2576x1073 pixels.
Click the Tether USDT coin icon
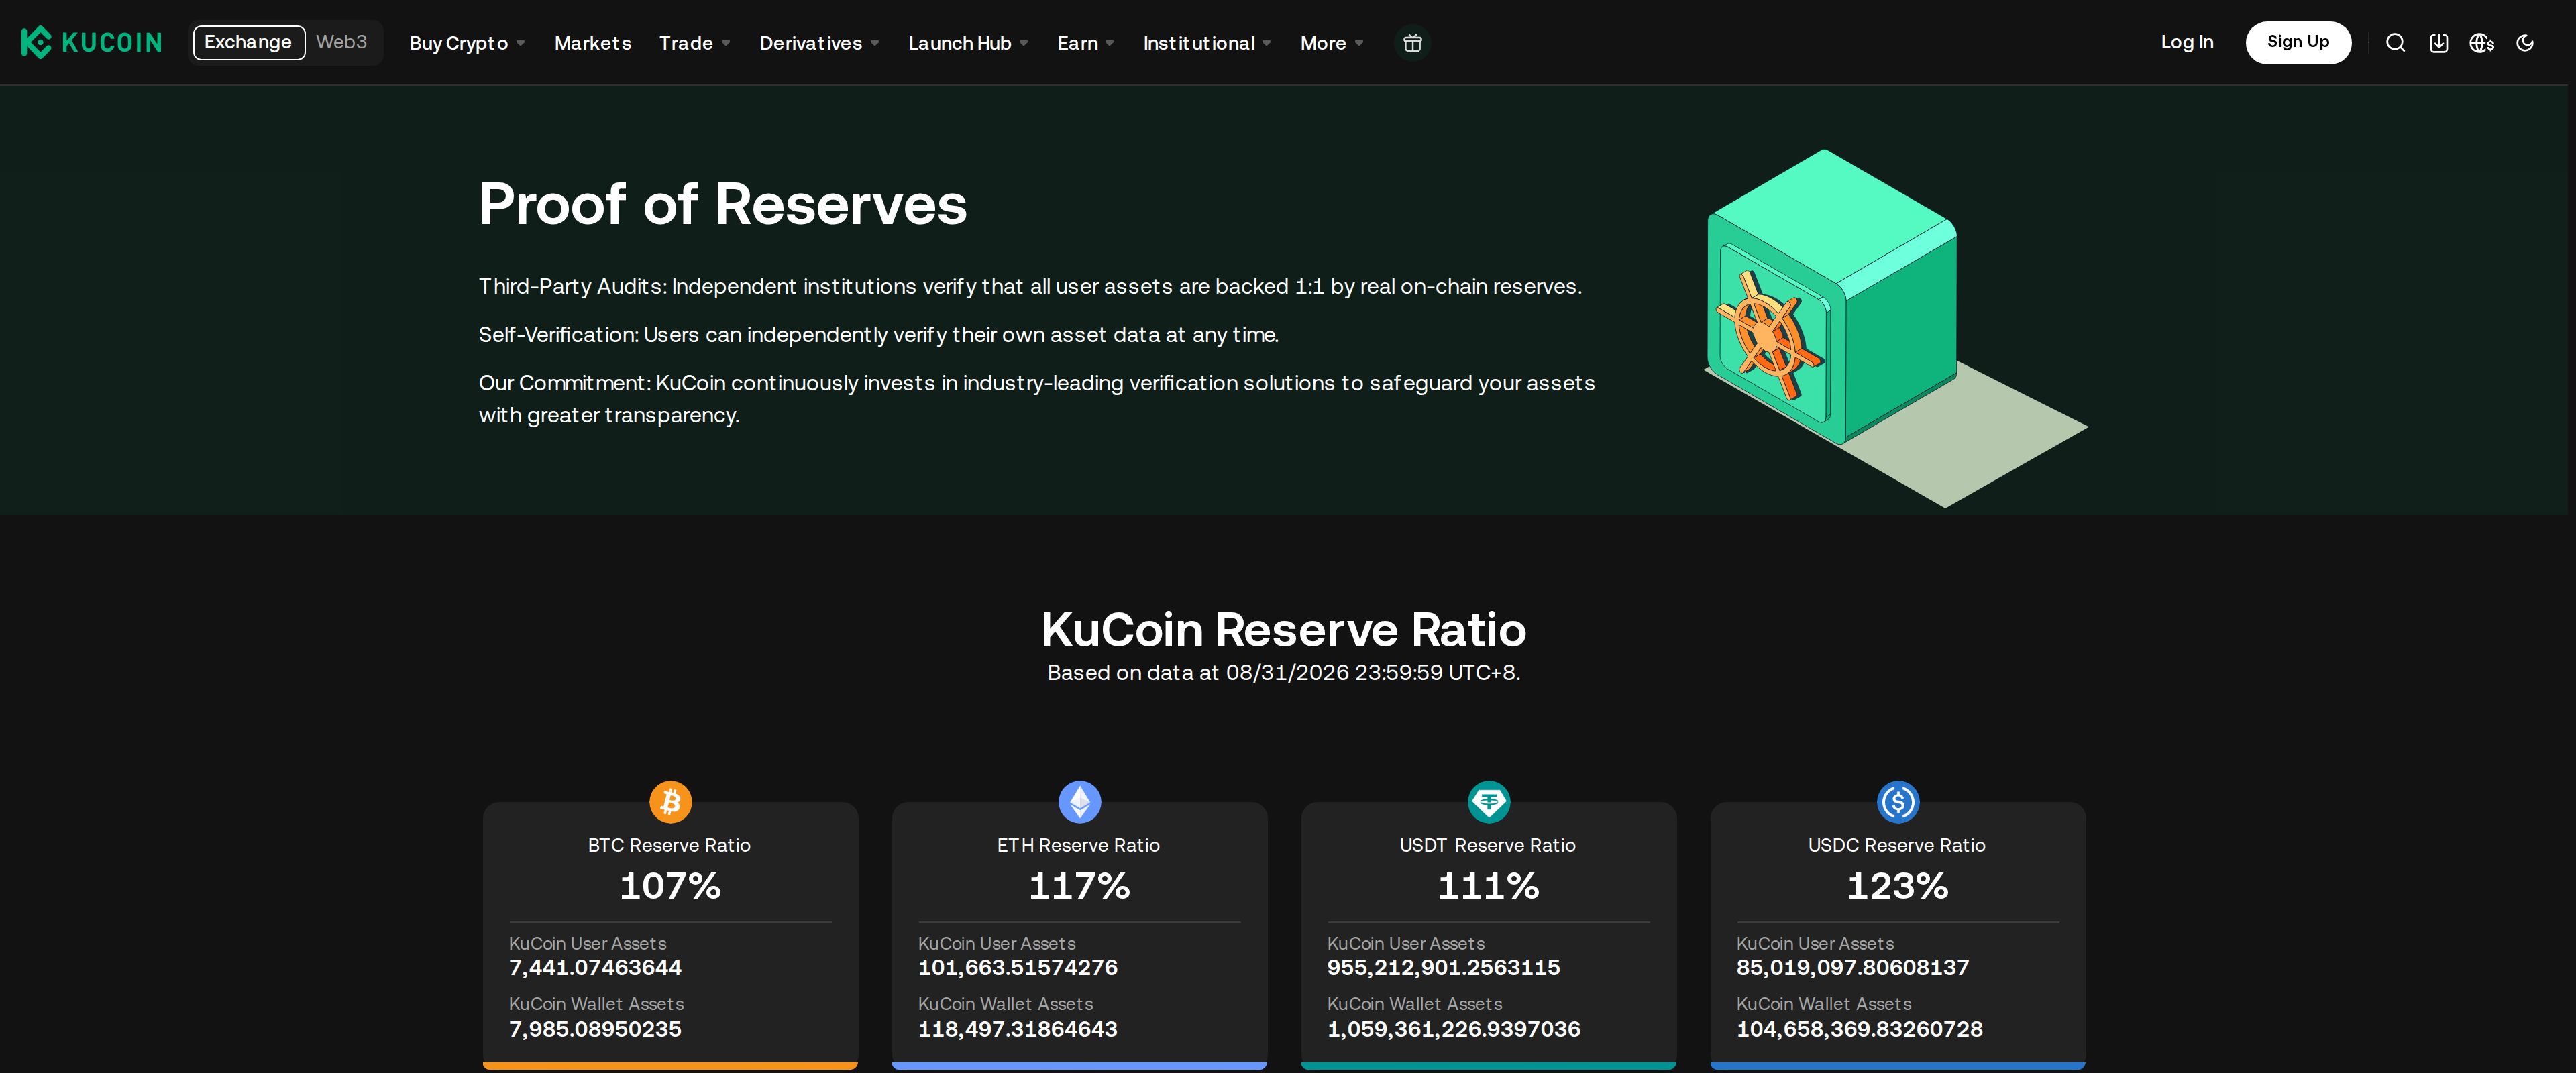(1488, 801)
